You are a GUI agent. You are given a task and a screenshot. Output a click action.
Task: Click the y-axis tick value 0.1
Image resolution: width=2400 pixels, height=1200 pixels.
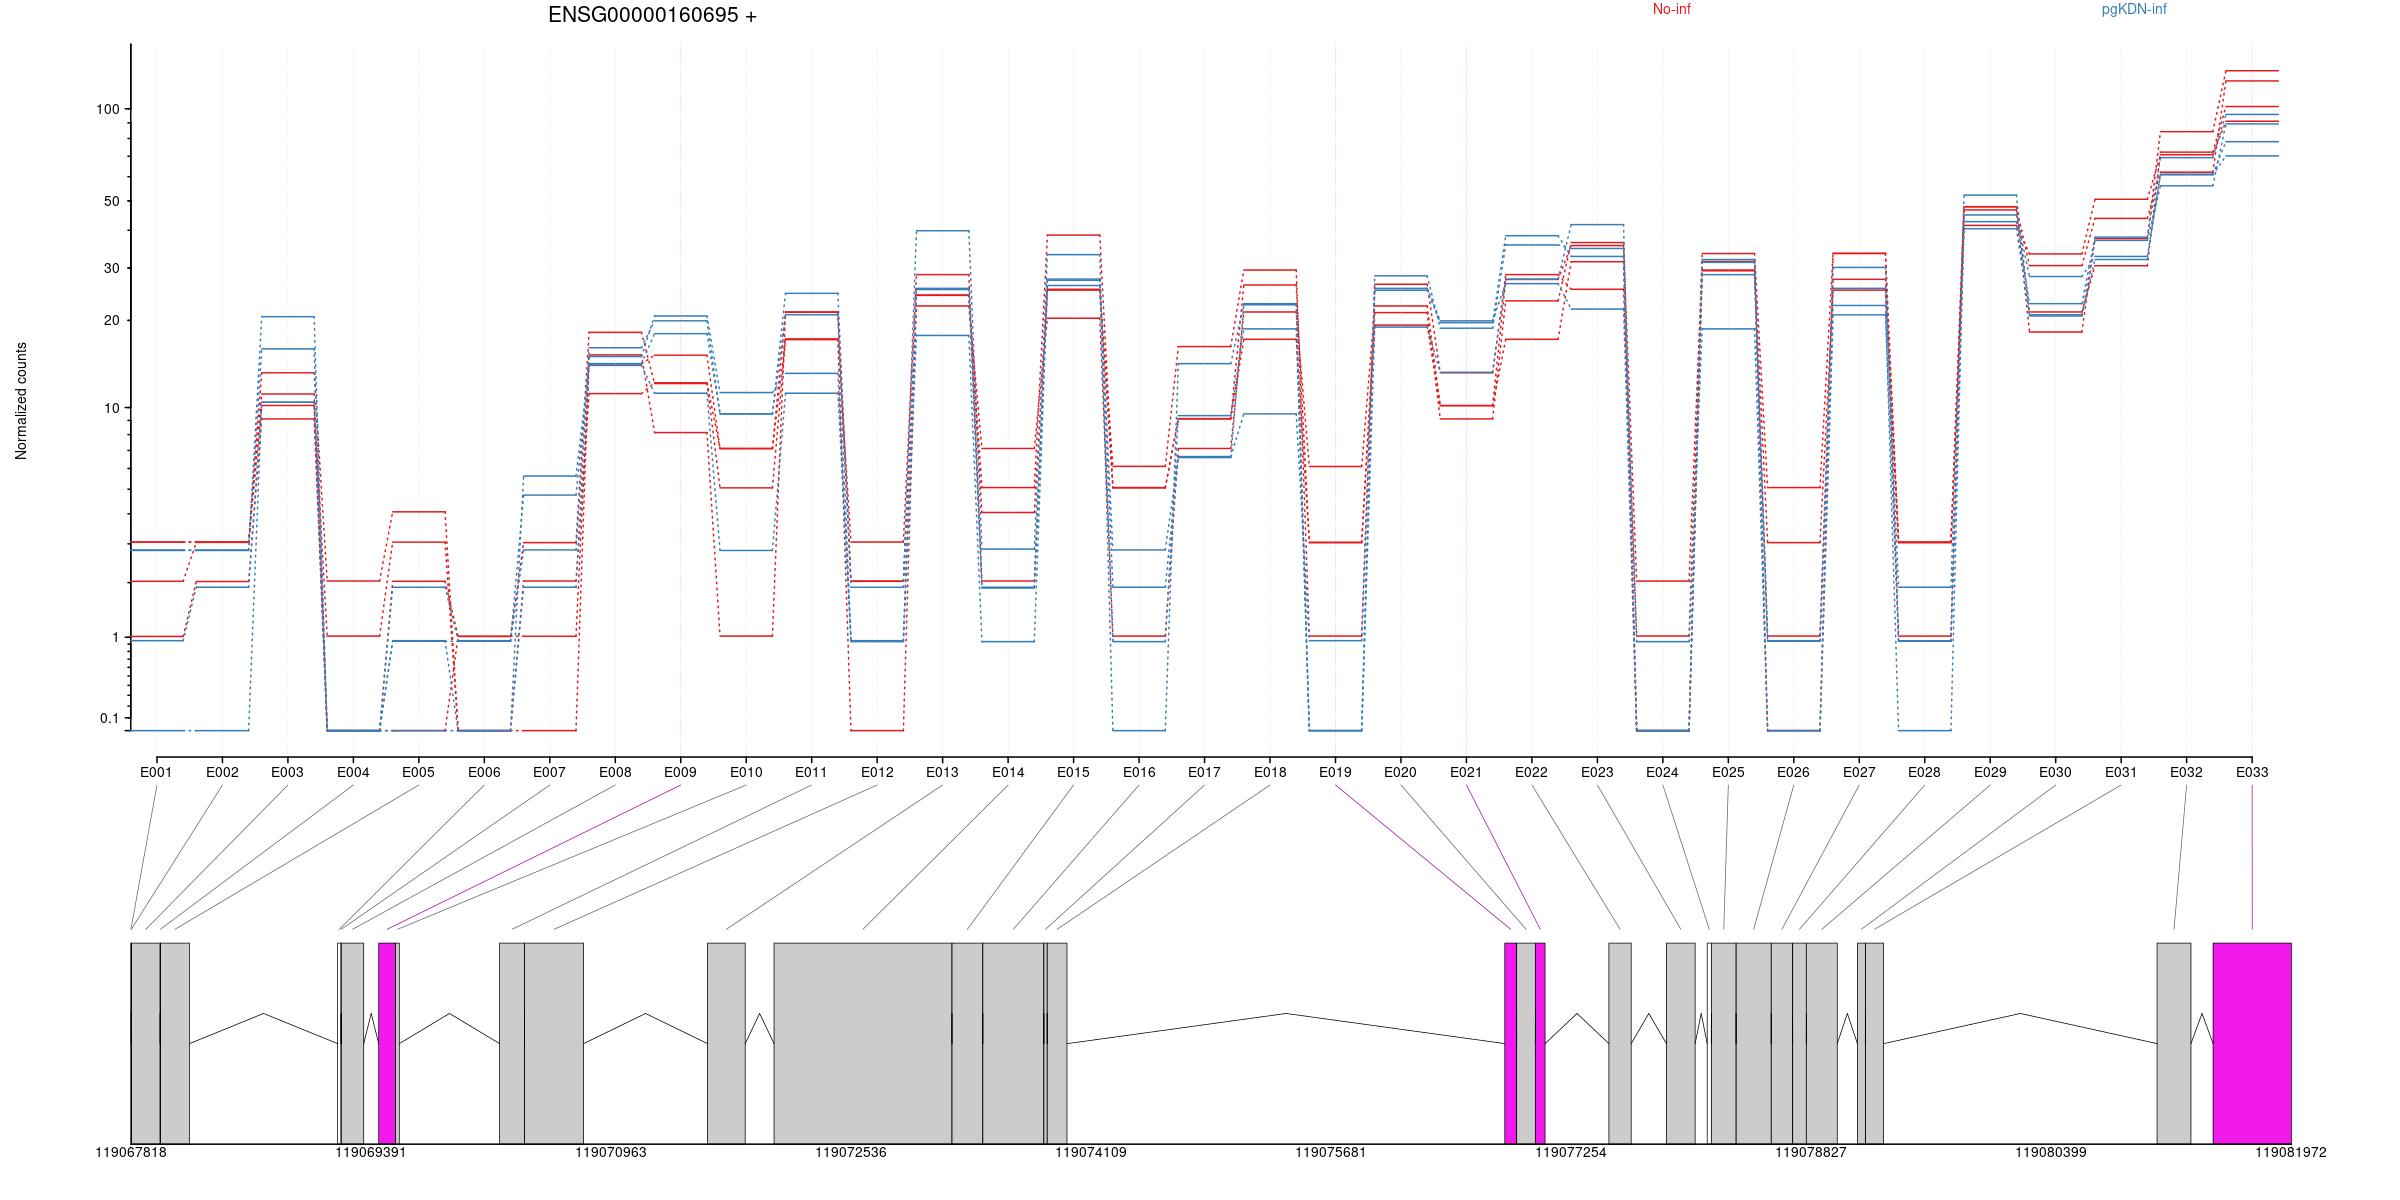pyautogui.click(x=109, y=718)
